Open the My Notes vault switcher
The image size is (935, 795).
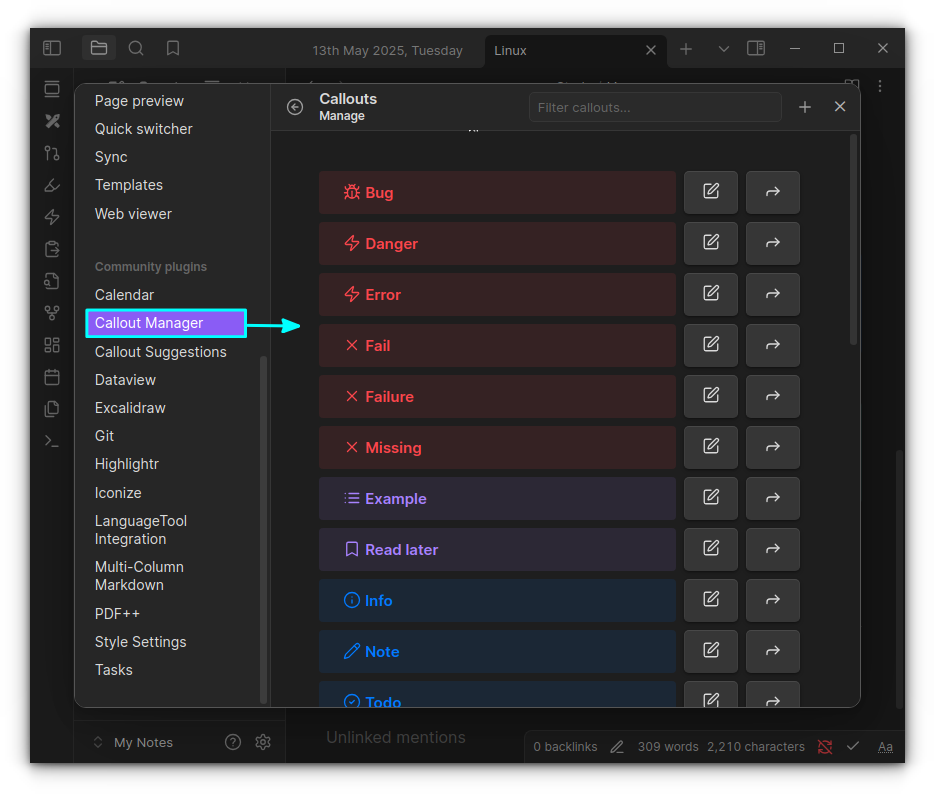pos(133,742)
